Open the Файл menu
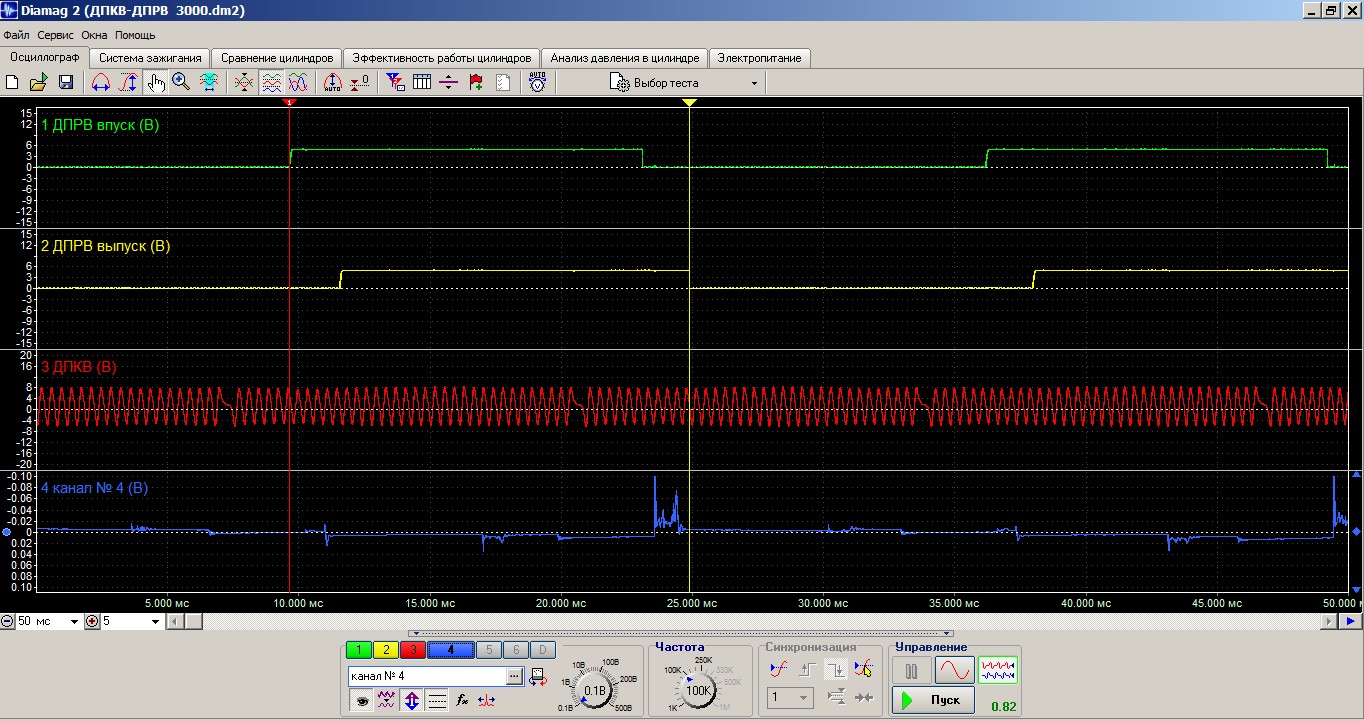Screen dimensions: 1364x721 pyautogui.click(x=17, y=35)
